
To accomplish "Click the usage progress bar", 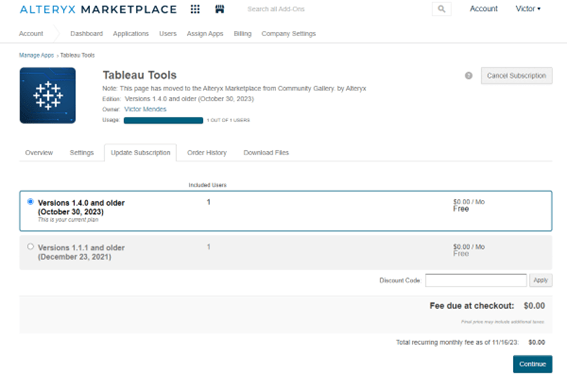I will point(163,120).
